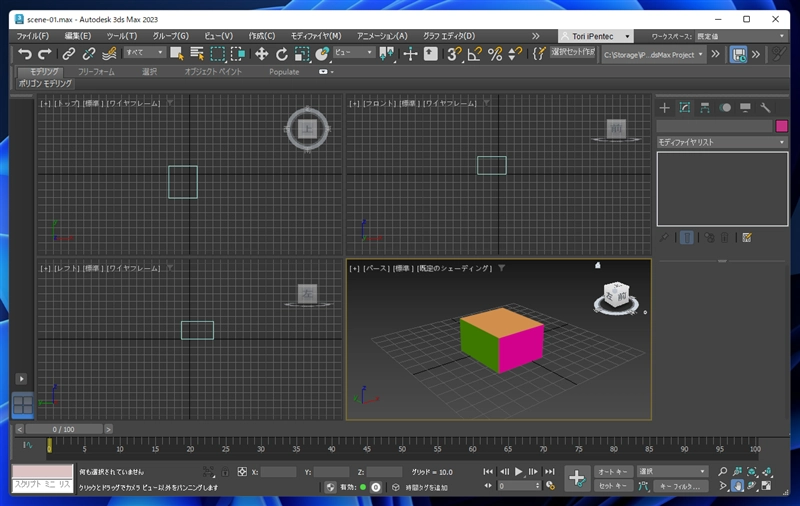Viewport: 800px width, 506px height.
Task: Click the Select and Place tool
Action: click(322, 54)
